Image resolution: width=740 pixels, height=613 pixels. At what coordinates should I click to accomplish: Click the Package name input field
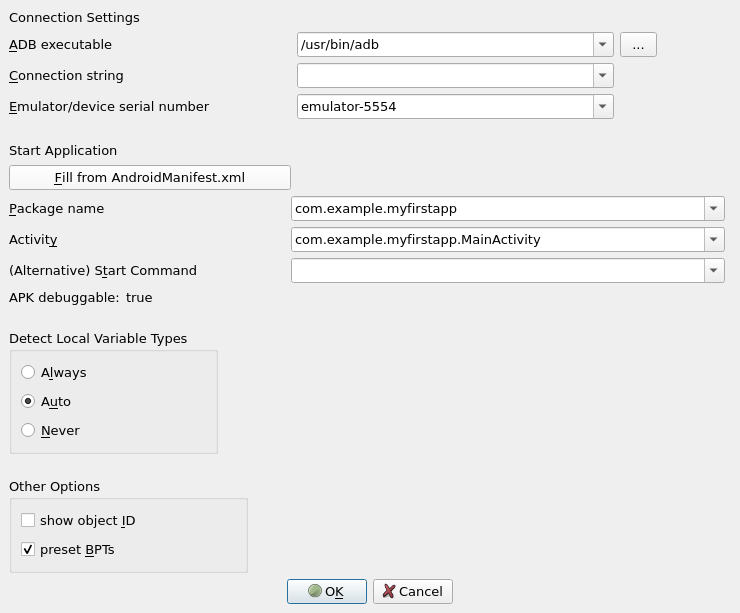pyautogui.click(x=497, y=208)
